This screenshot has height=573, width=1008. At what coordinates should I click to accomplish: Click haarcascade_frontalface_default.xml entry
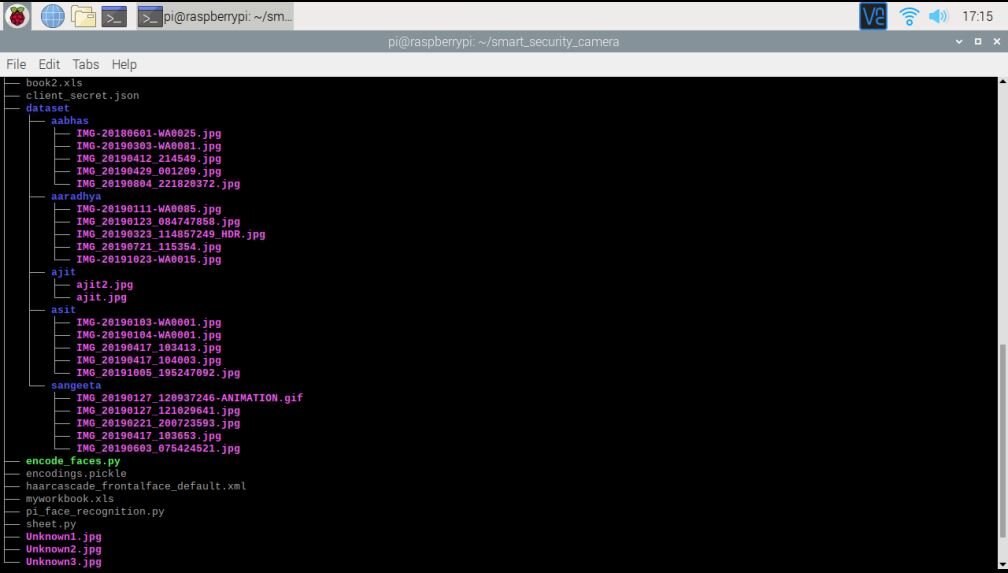coord(136,487)
